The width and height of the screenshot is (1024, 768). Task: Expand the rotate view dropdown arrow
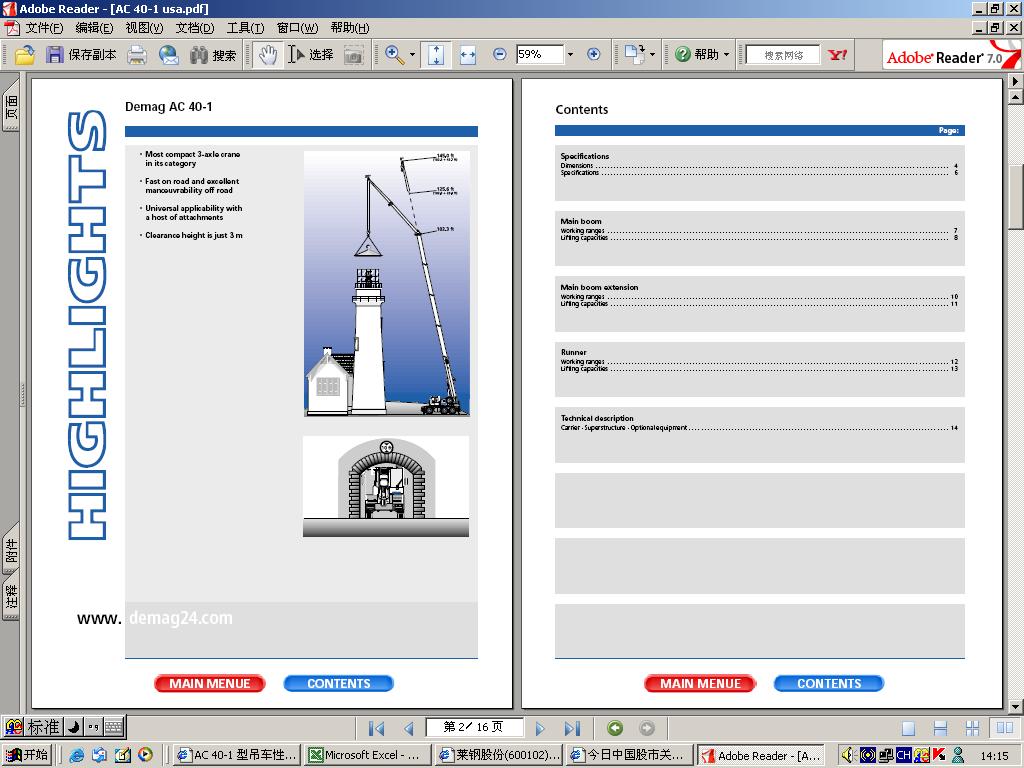click(x=652, y=55)
